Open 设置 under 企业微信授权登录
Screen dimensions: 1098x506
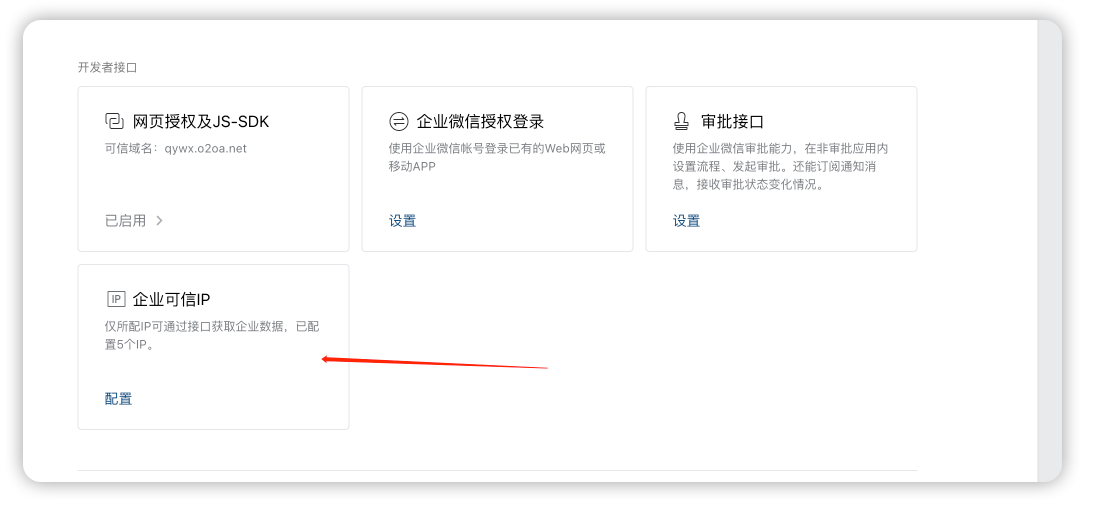tap(402, 221)
